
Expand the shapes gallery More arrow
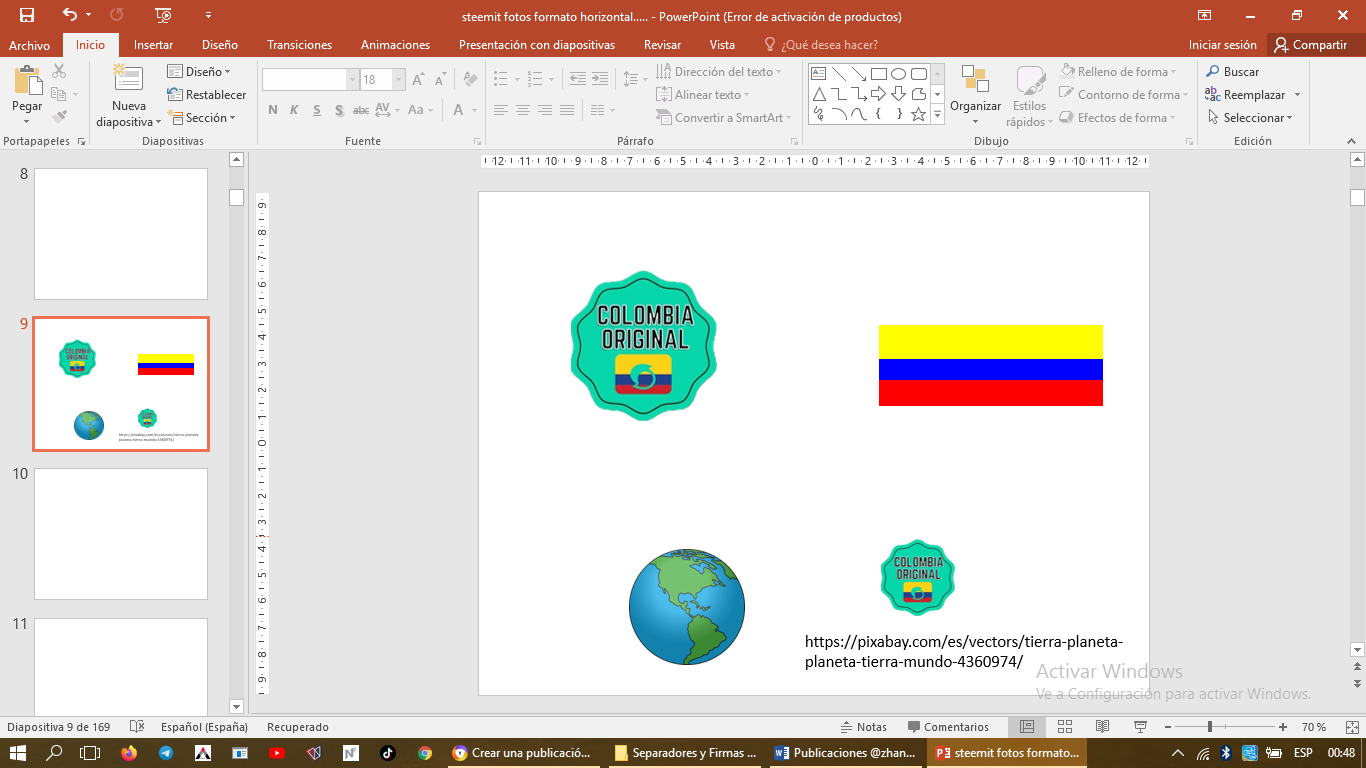tap(938, 115)
